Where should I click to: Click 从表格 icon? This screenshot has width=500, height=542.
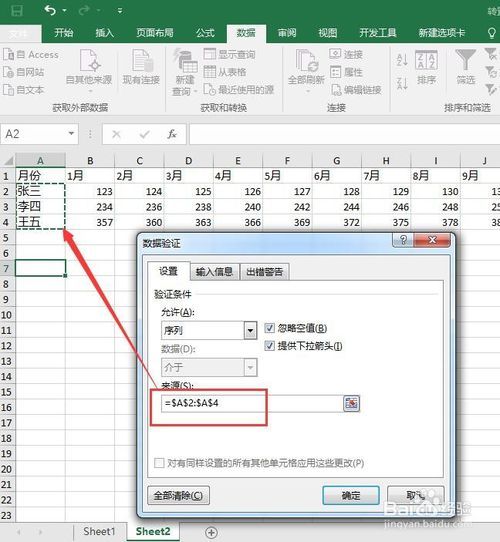point(210,72)
